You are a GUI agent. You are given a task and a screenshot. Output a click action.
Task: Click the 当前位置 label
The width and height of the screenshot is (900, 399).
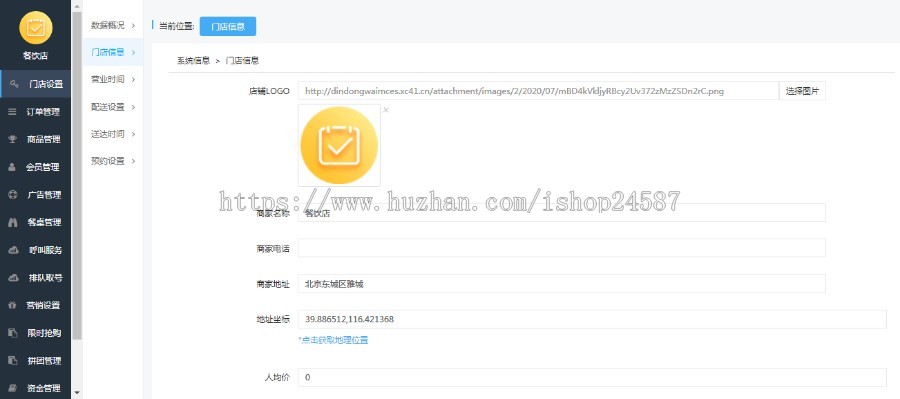(x=176, y=26)
